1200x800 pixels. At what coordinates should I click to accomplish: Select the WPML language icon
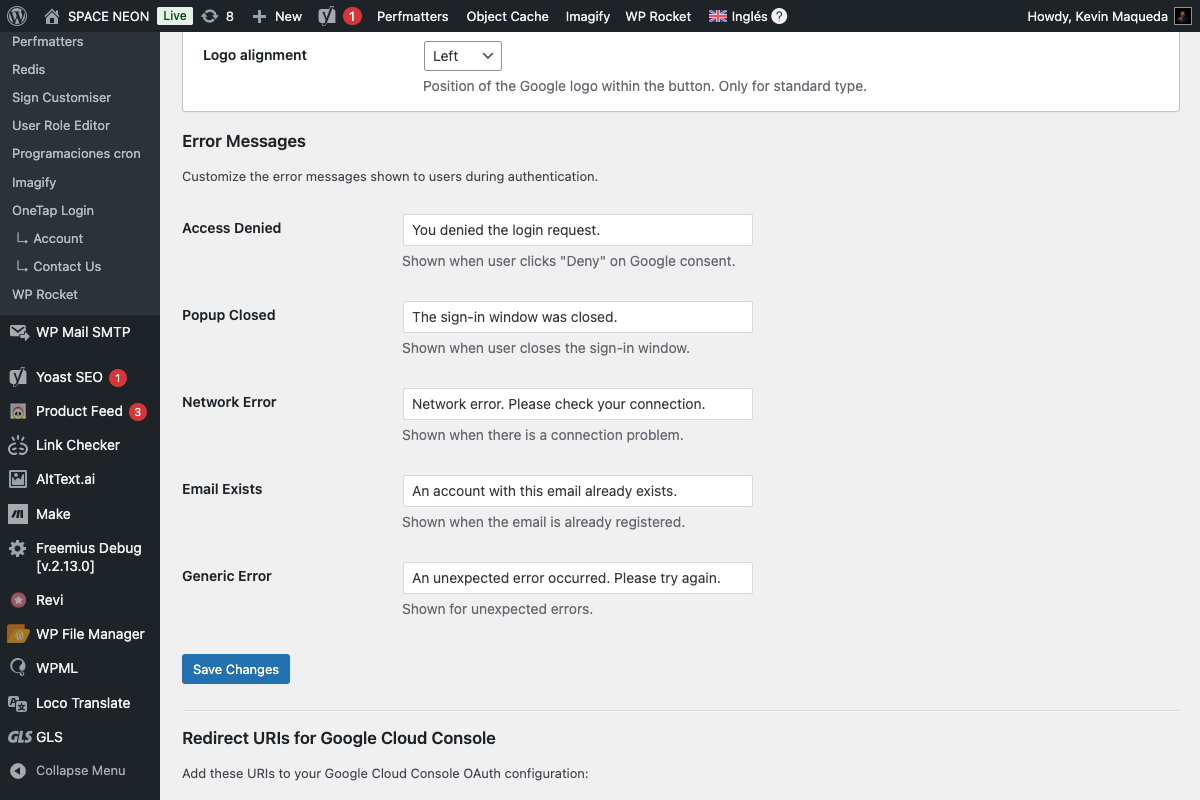click(x=20, y=668)
